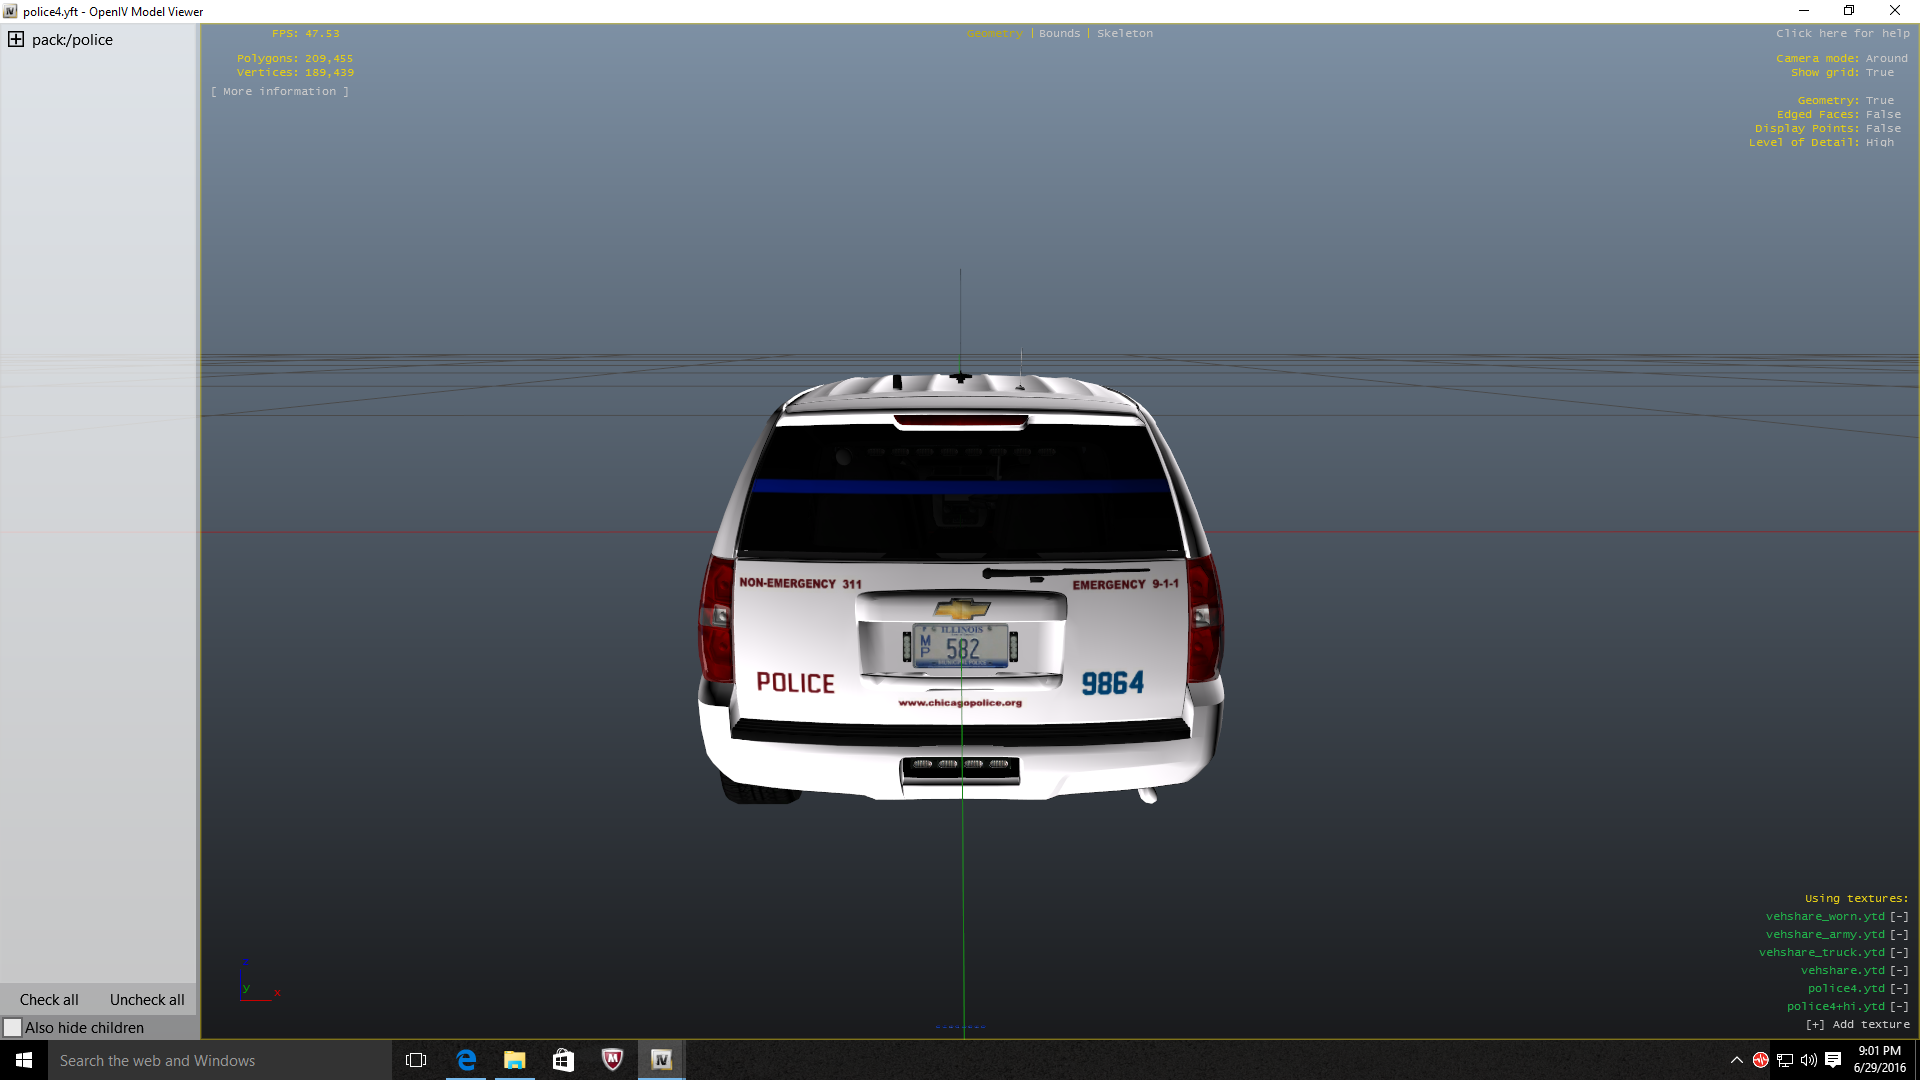This screenshot has height=1080, width=1920.
Task: Switch to Bounds view tab
Action: [x=1059, y=34]
